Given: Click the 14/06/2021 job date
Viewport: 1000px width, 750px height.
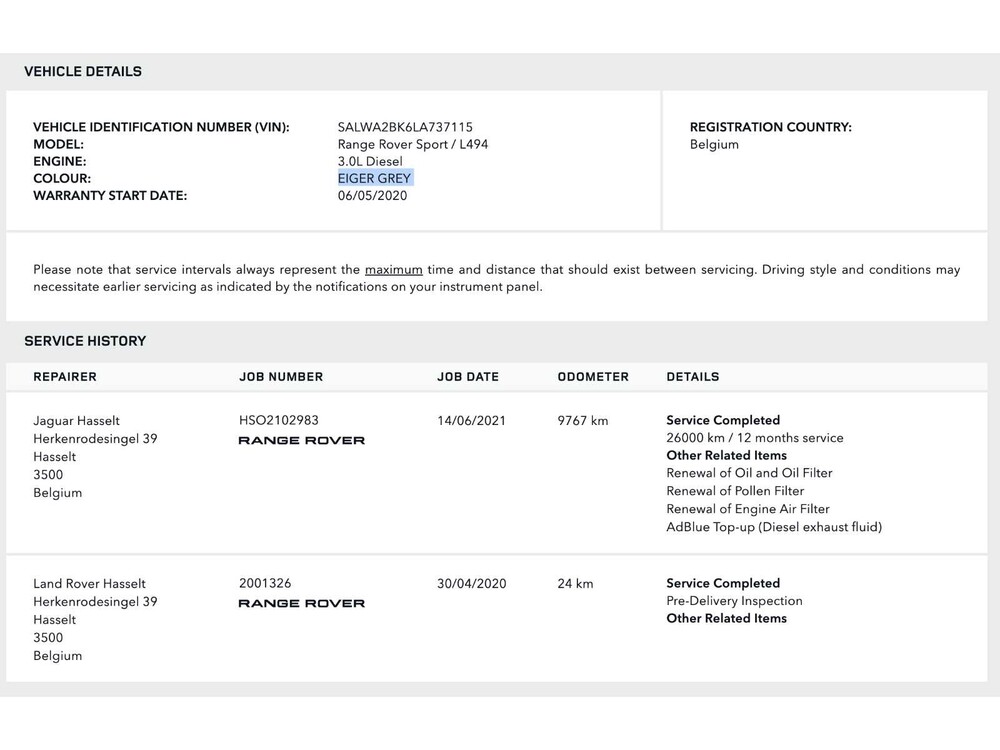Looking at the screenshot, I should click(471, 420).
